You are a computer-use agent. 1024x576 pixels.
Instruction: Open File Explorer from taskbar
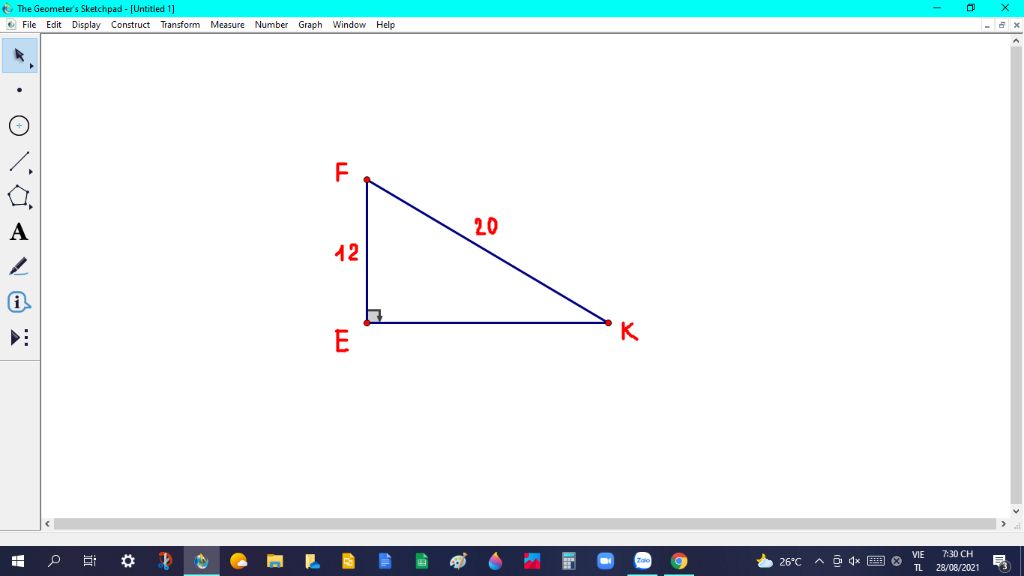pyautogui.click(x=275, y=561)
